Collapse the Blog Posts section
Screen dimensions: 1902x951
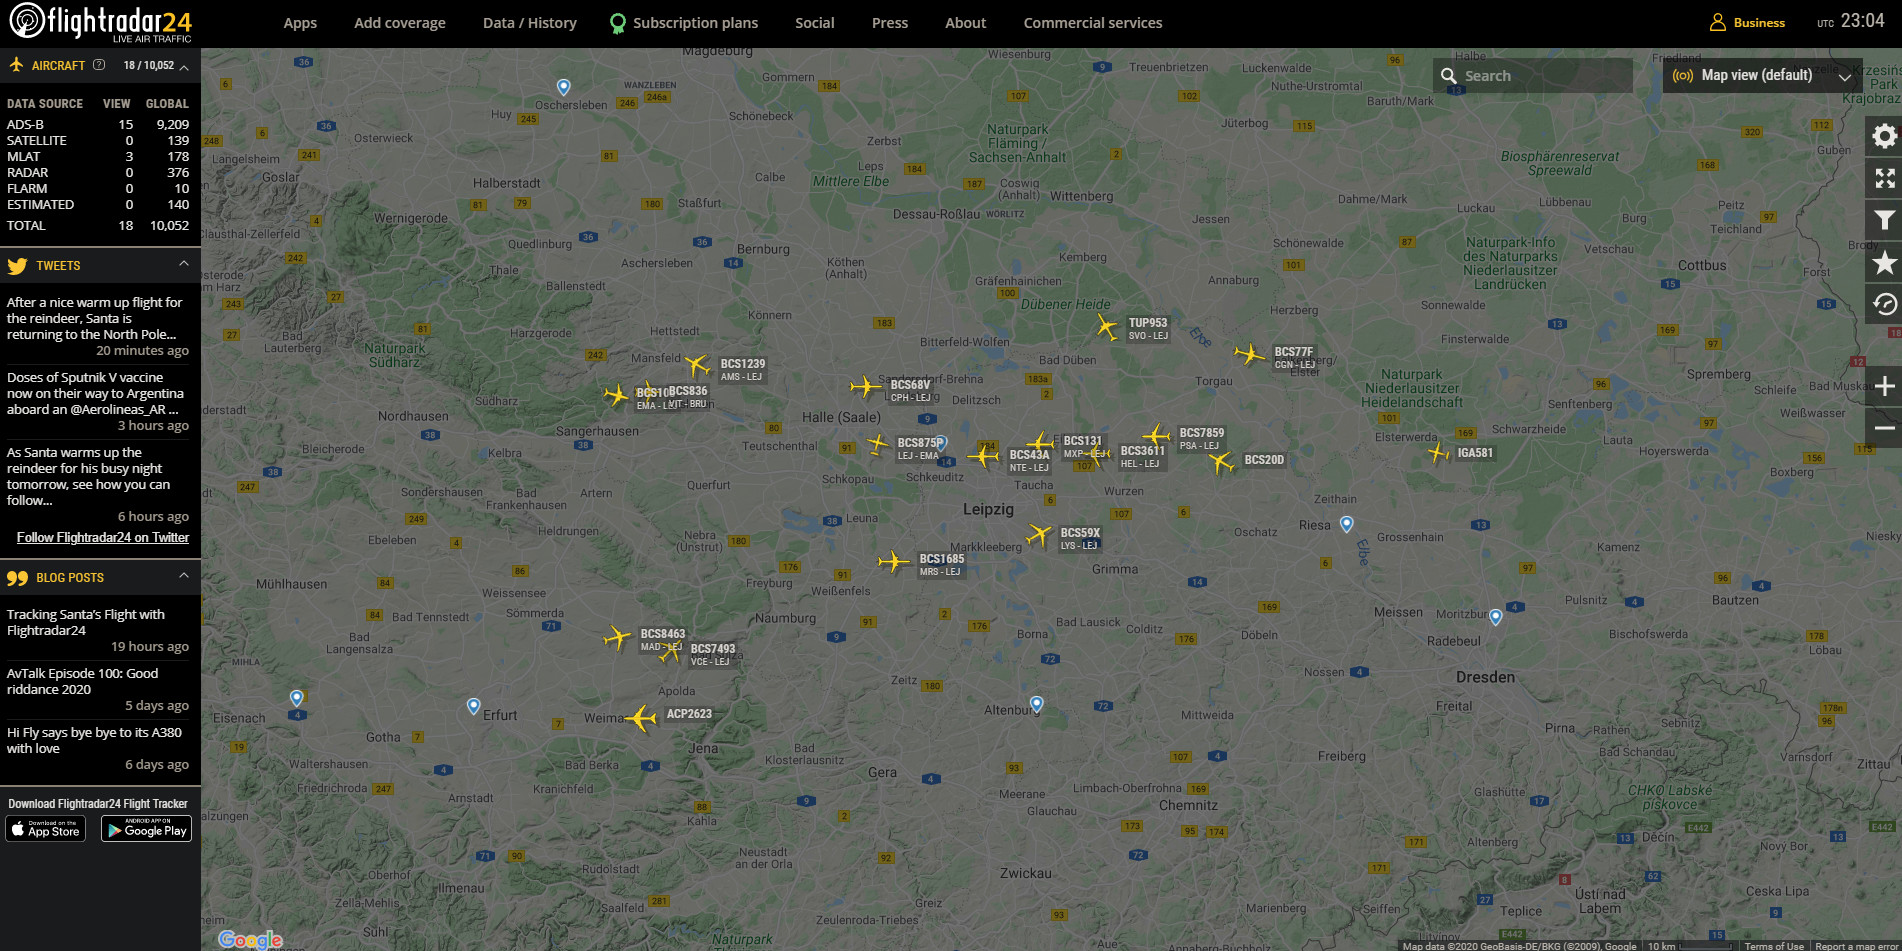(x=184, y=576)
